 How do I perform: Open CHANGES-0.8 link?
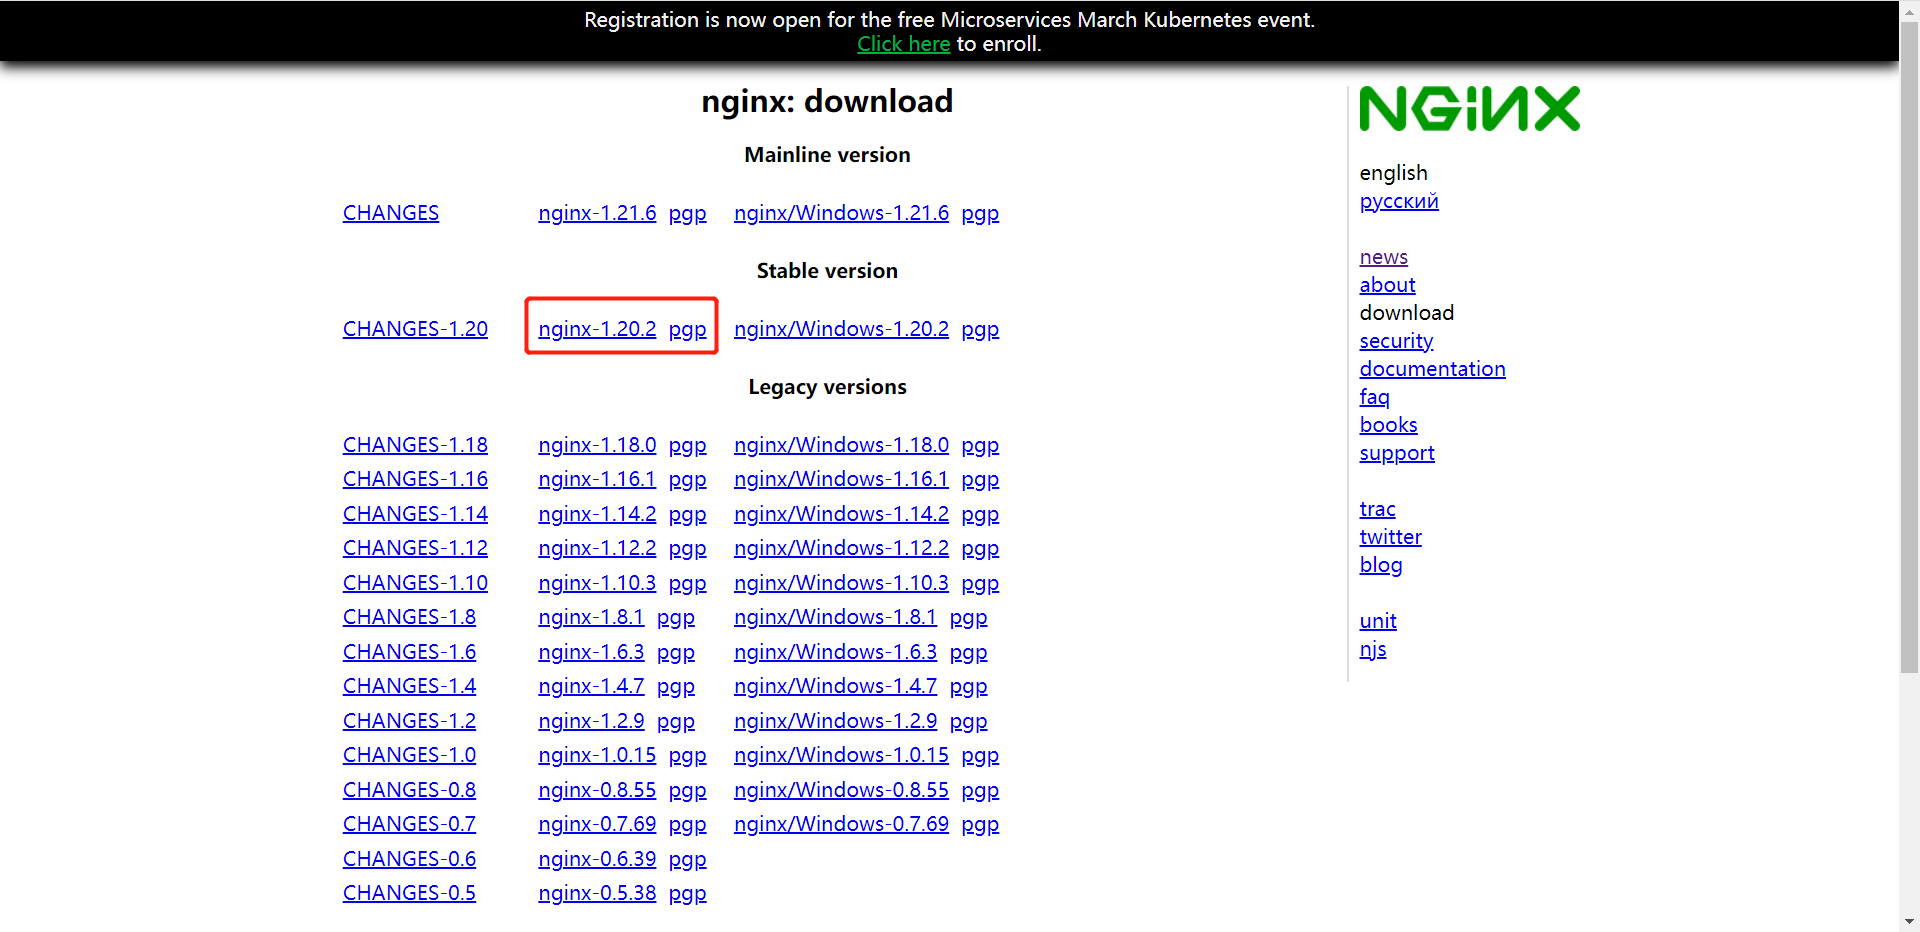pos(409,790)
